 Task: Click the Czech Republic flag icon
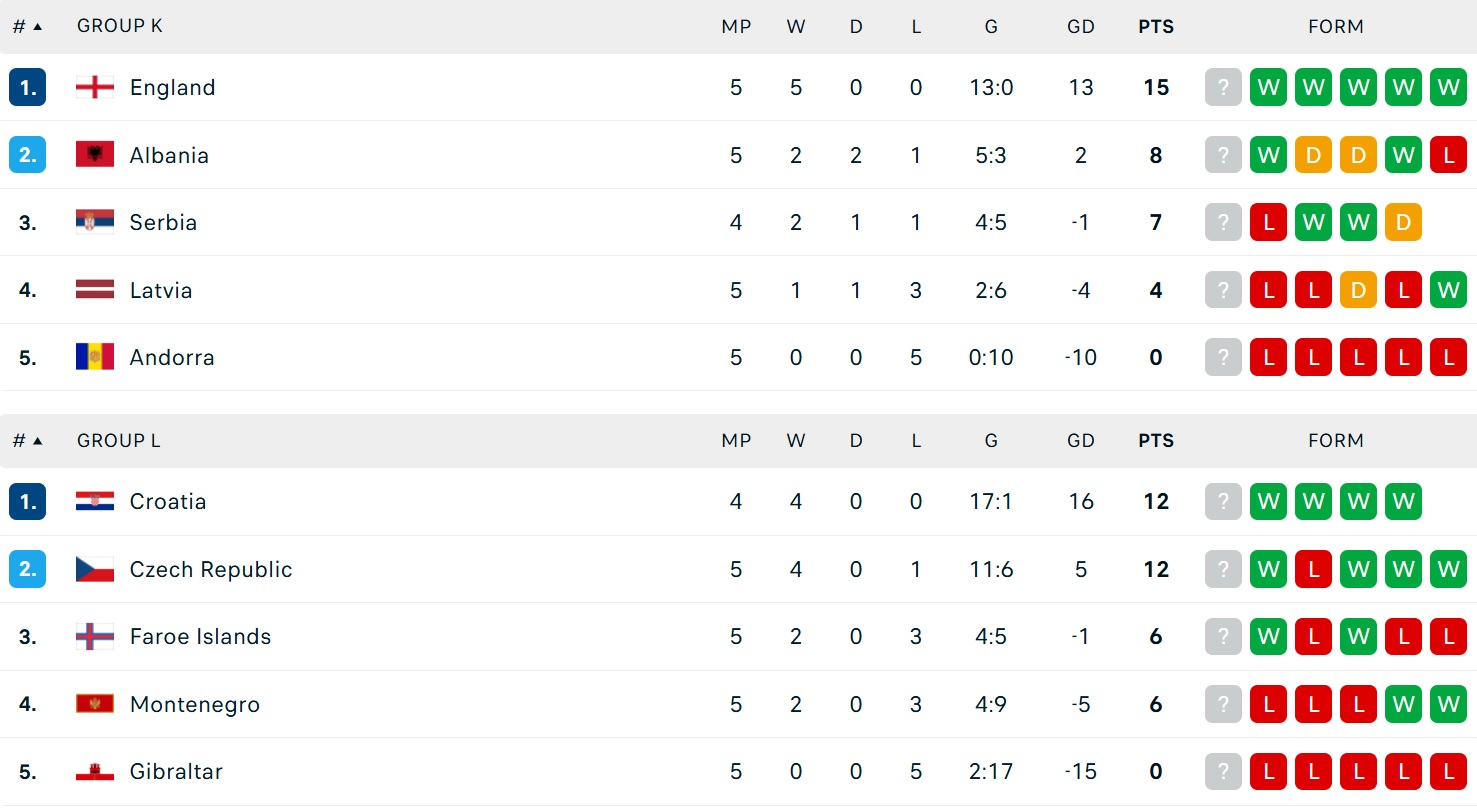click(x=95, y=569)
